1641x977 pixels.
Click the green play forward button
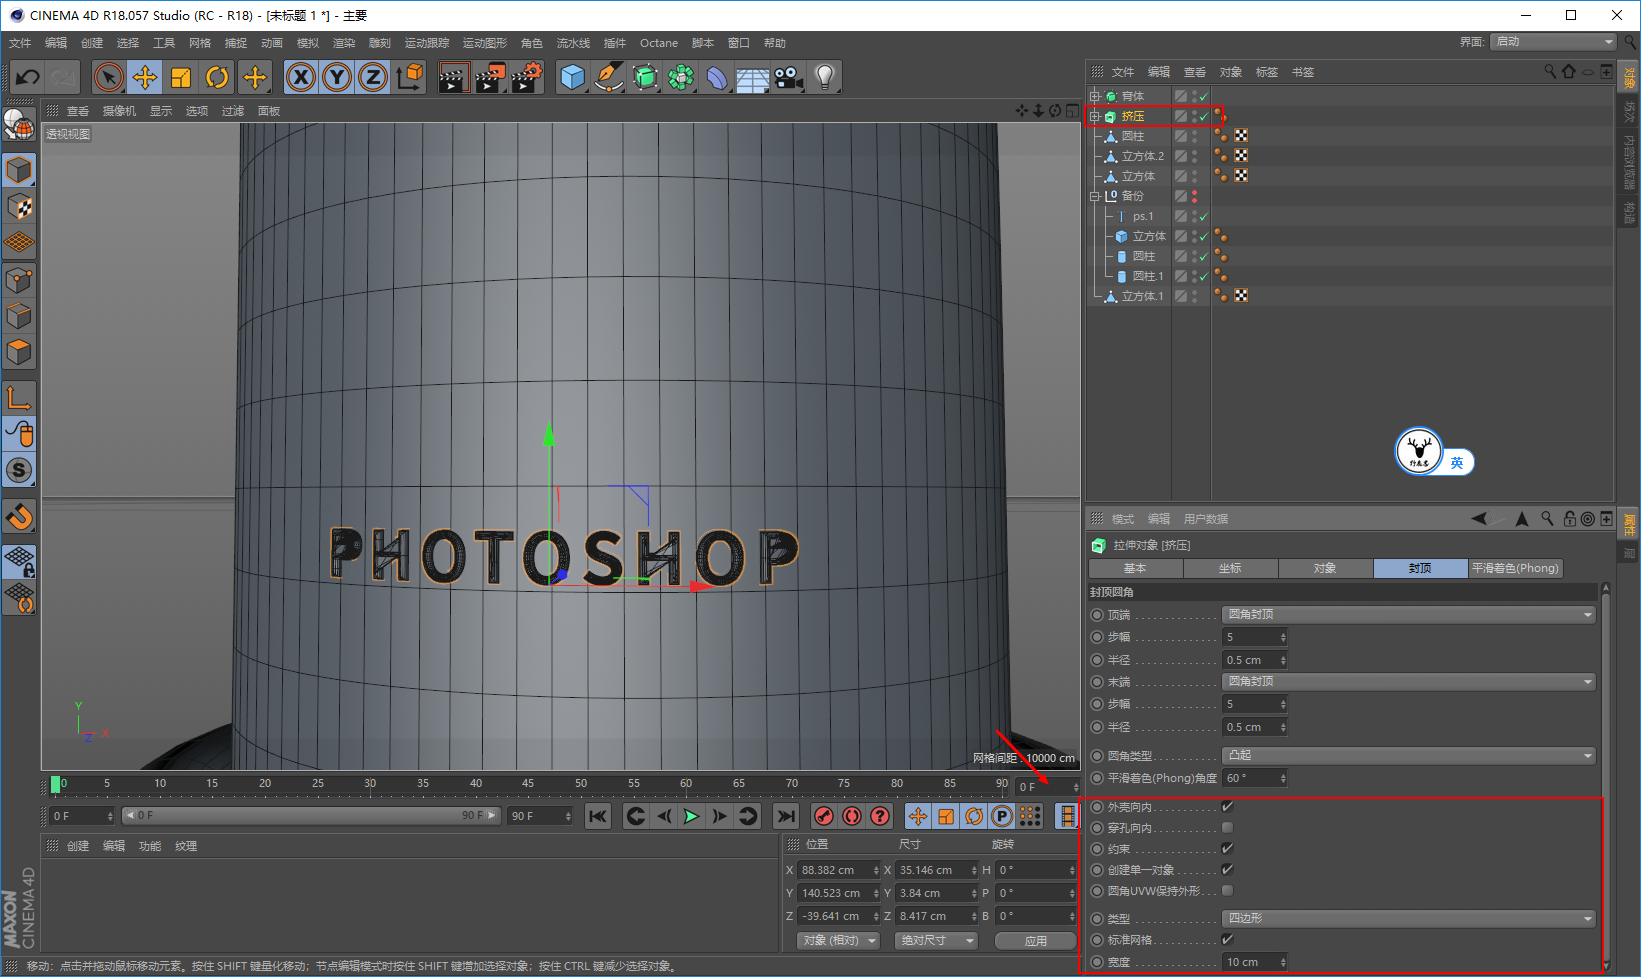691,817
